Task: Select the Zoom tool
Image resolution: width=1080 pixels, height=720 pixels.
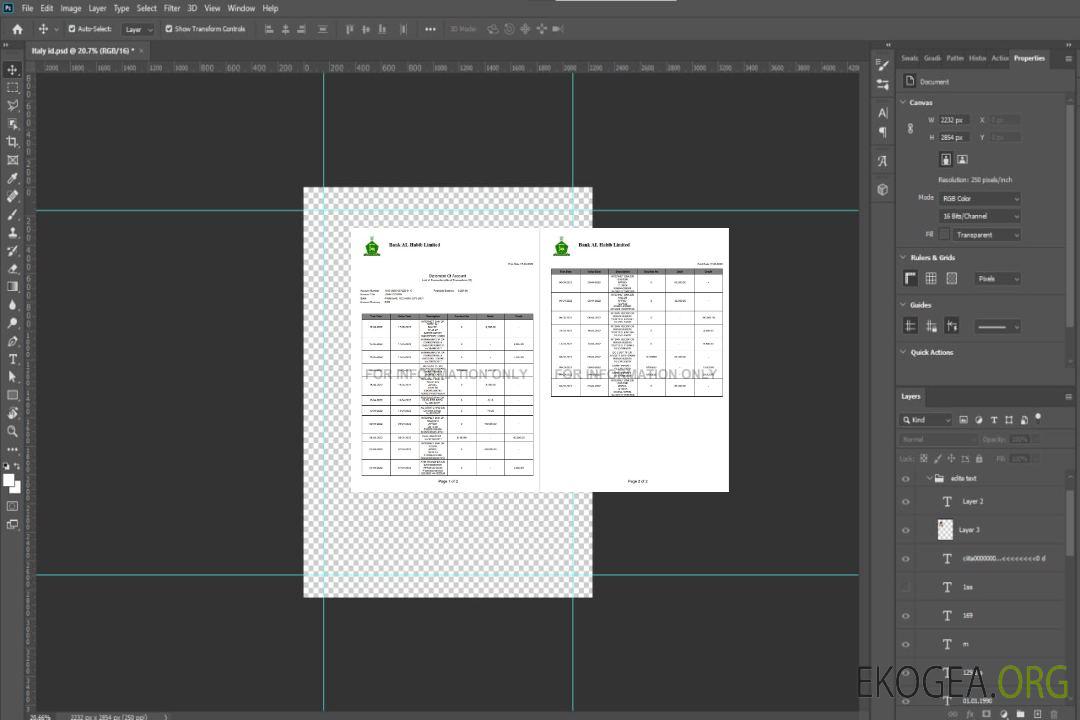Action: [x=12, y=431]
